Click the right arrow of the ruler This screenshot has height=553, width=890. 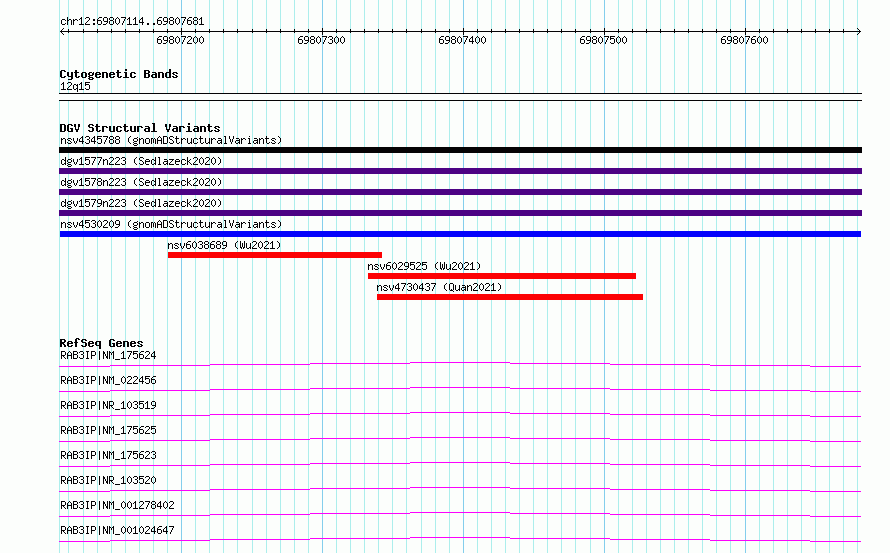click(858, 31)
